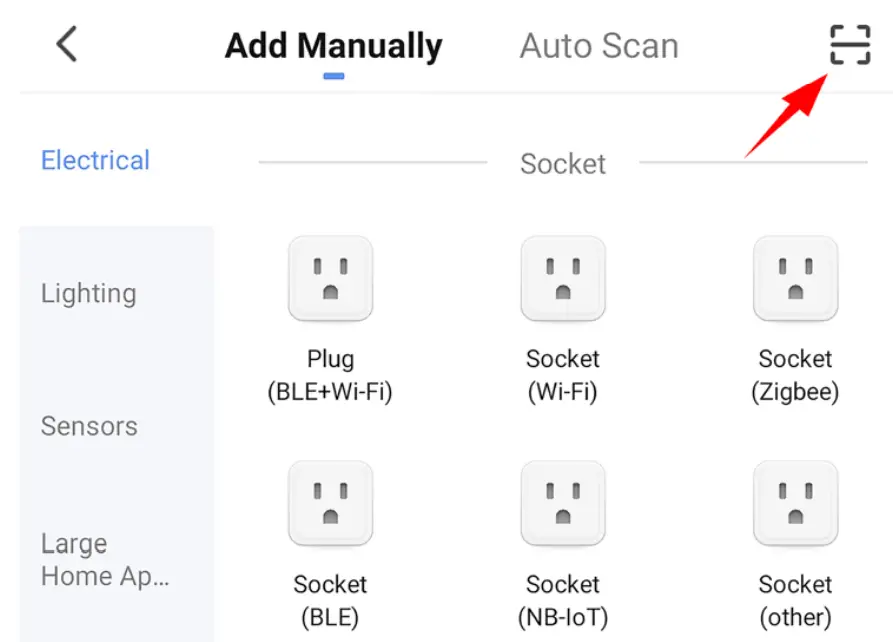Choose the Socket (Wi-Fi) device icon
The width and height of the screenshot is (893, 642).
tap(562, 279)
